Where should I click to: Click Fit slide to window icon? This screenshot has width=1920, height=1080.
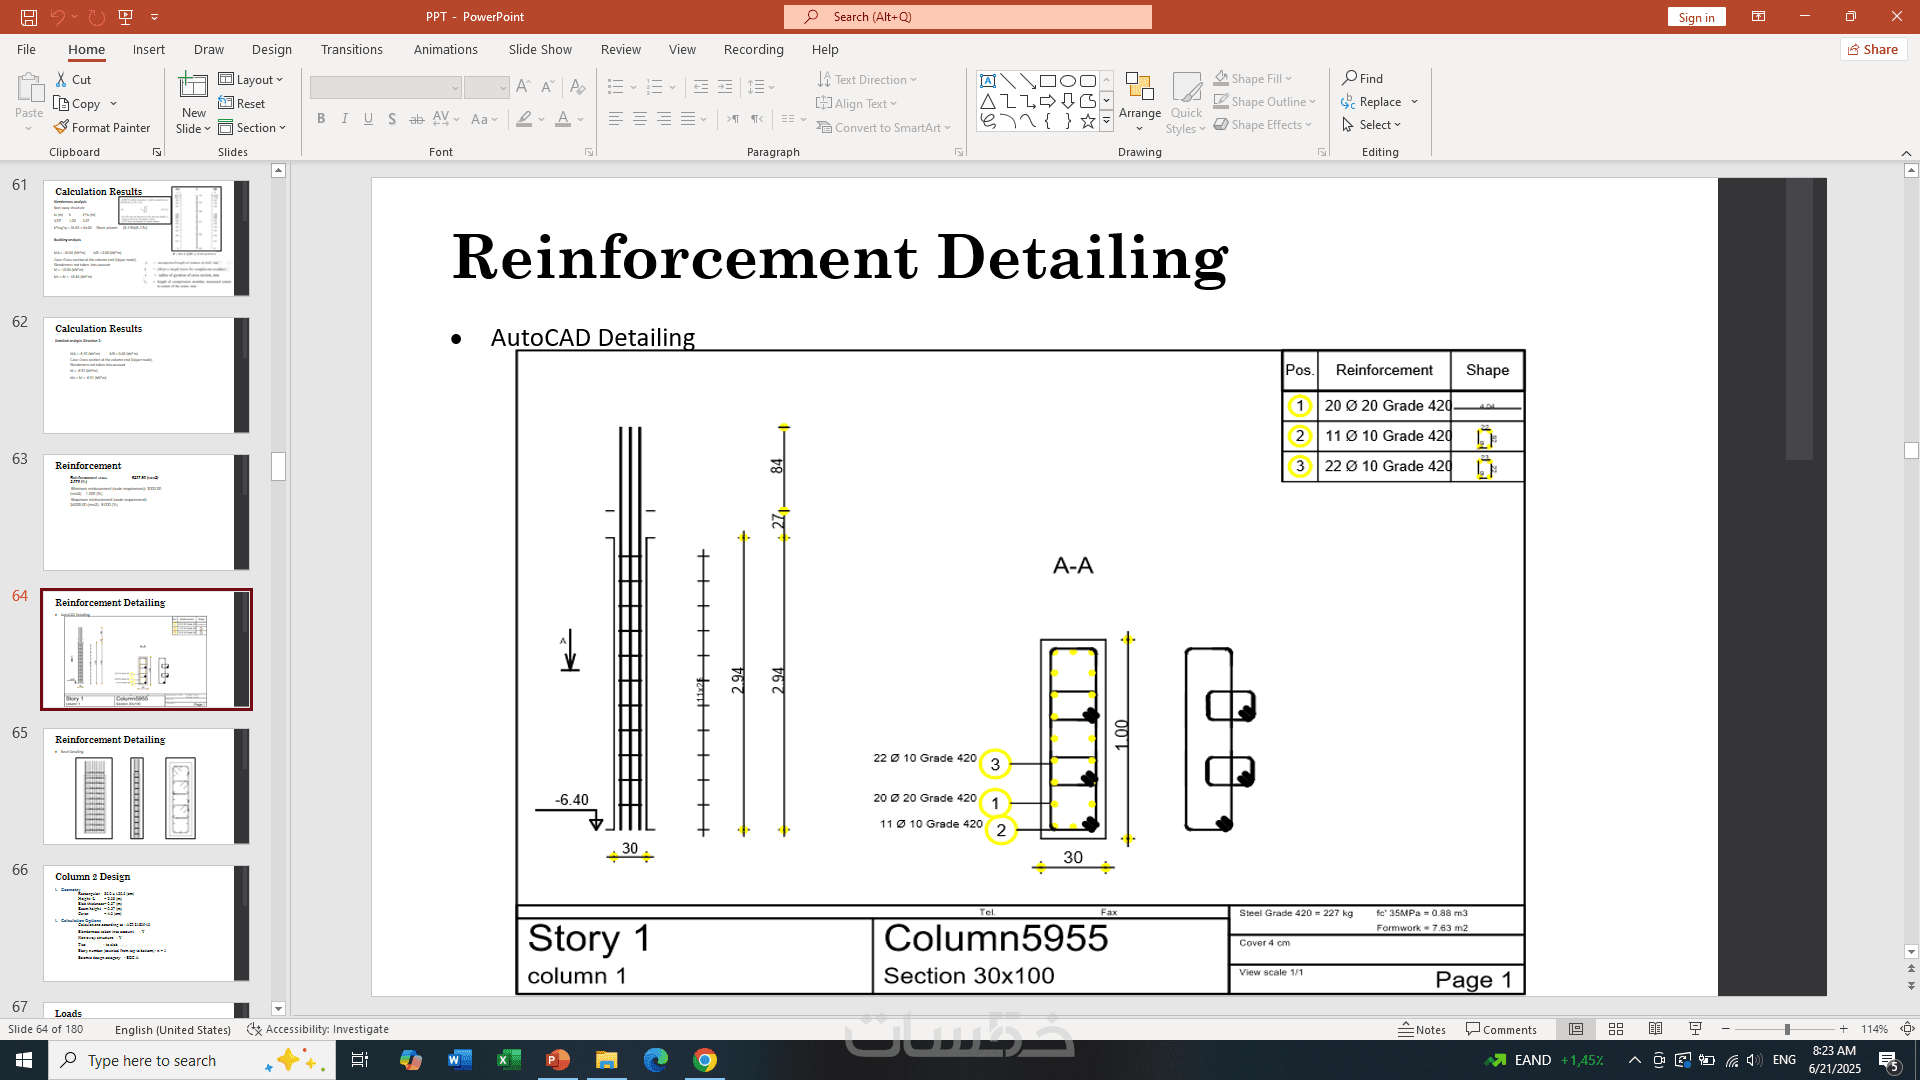coord(1906,1029)
